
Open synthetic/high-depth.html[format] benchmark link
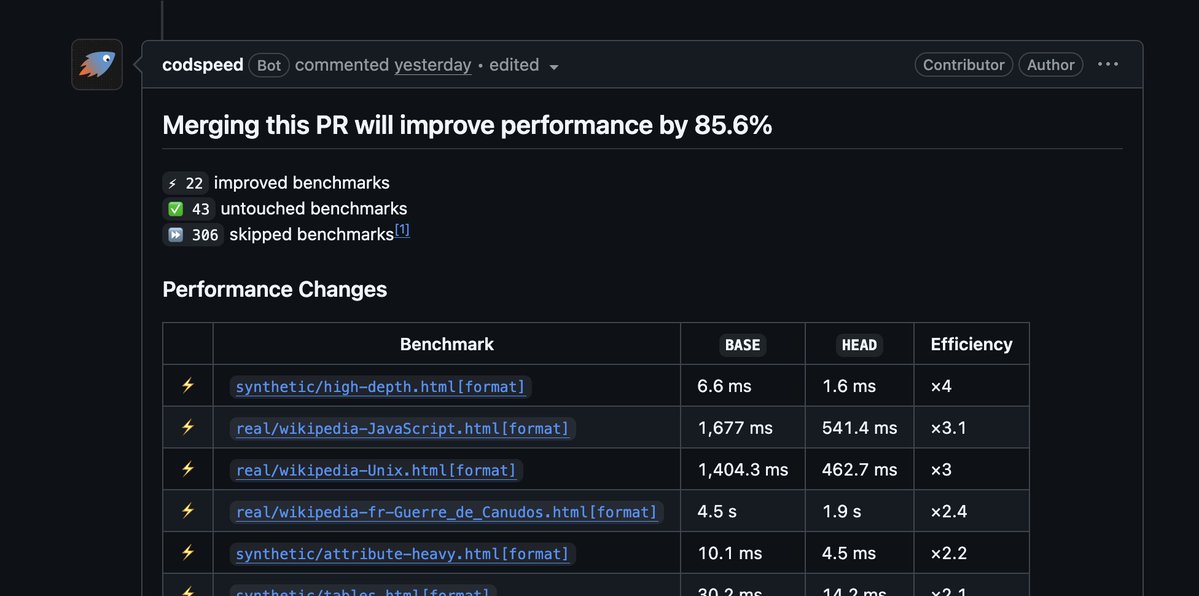coord(381,386)
